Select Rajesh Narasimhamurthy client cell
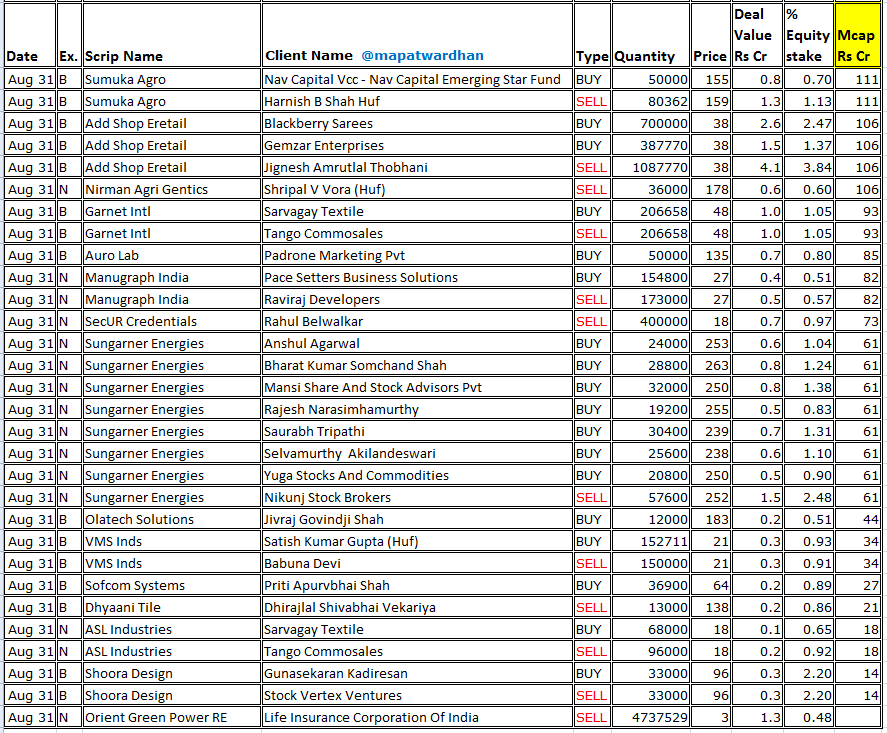 tap(417, 410)
